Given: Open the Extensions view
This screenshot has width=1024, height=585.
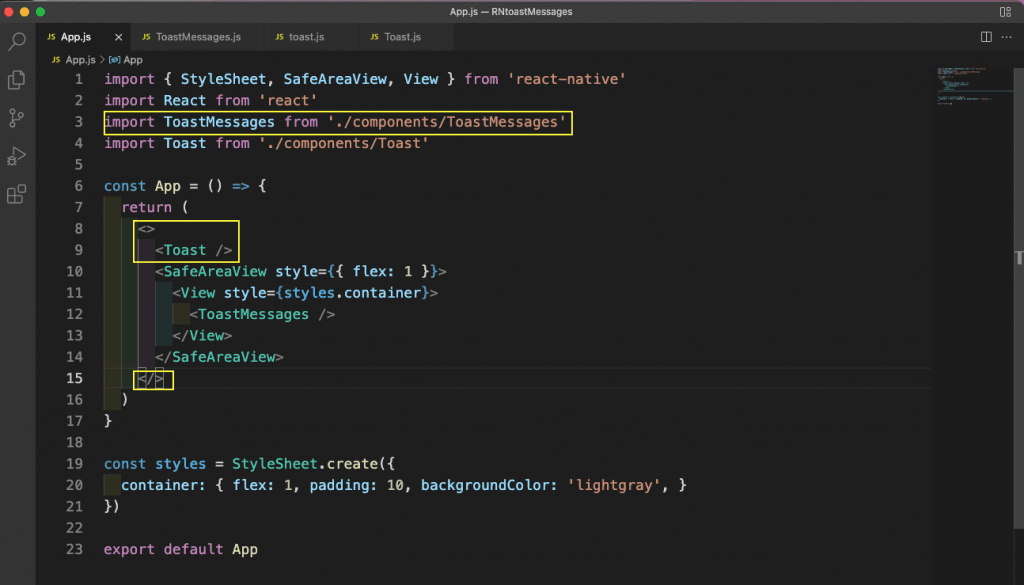Looking at the screenshot, I should 17,195.
